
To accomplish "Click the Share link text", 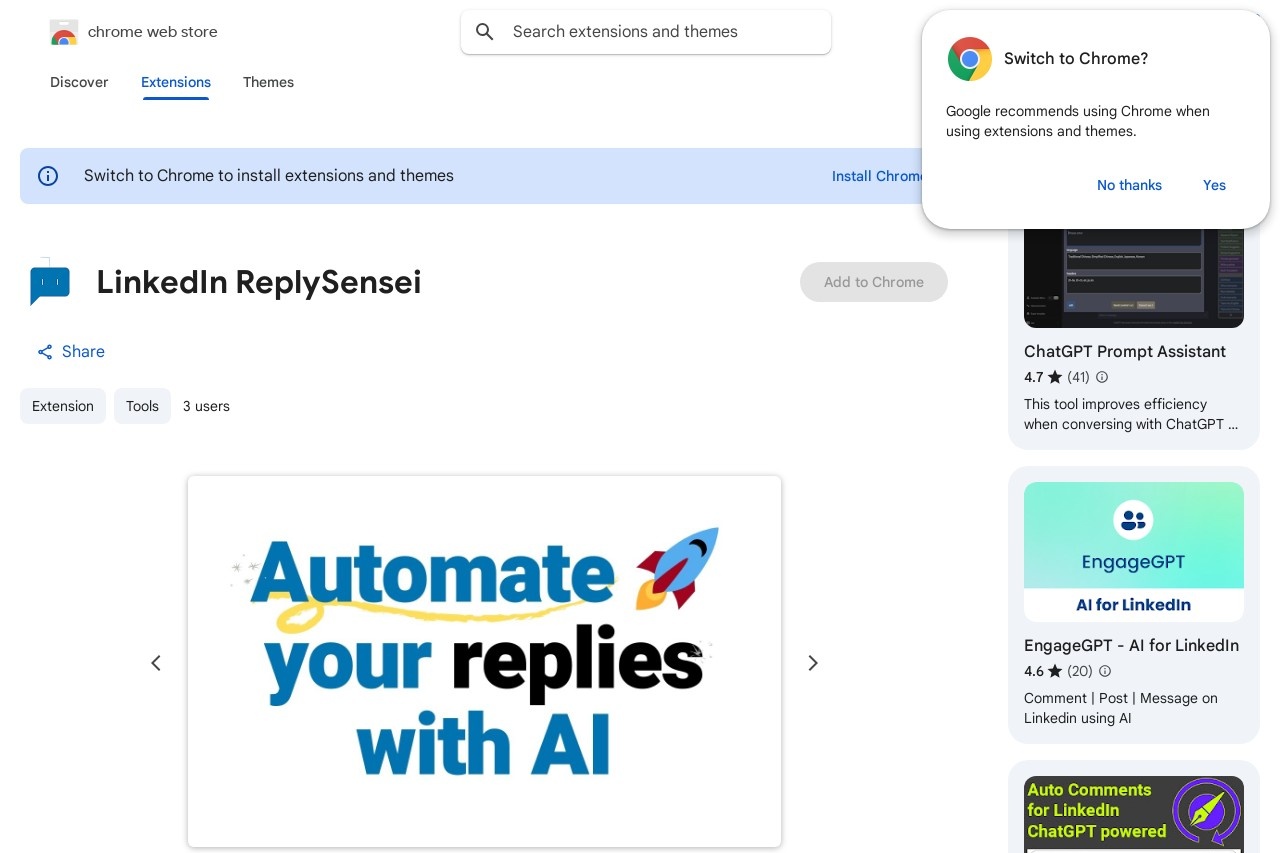I will click(83, 352).
